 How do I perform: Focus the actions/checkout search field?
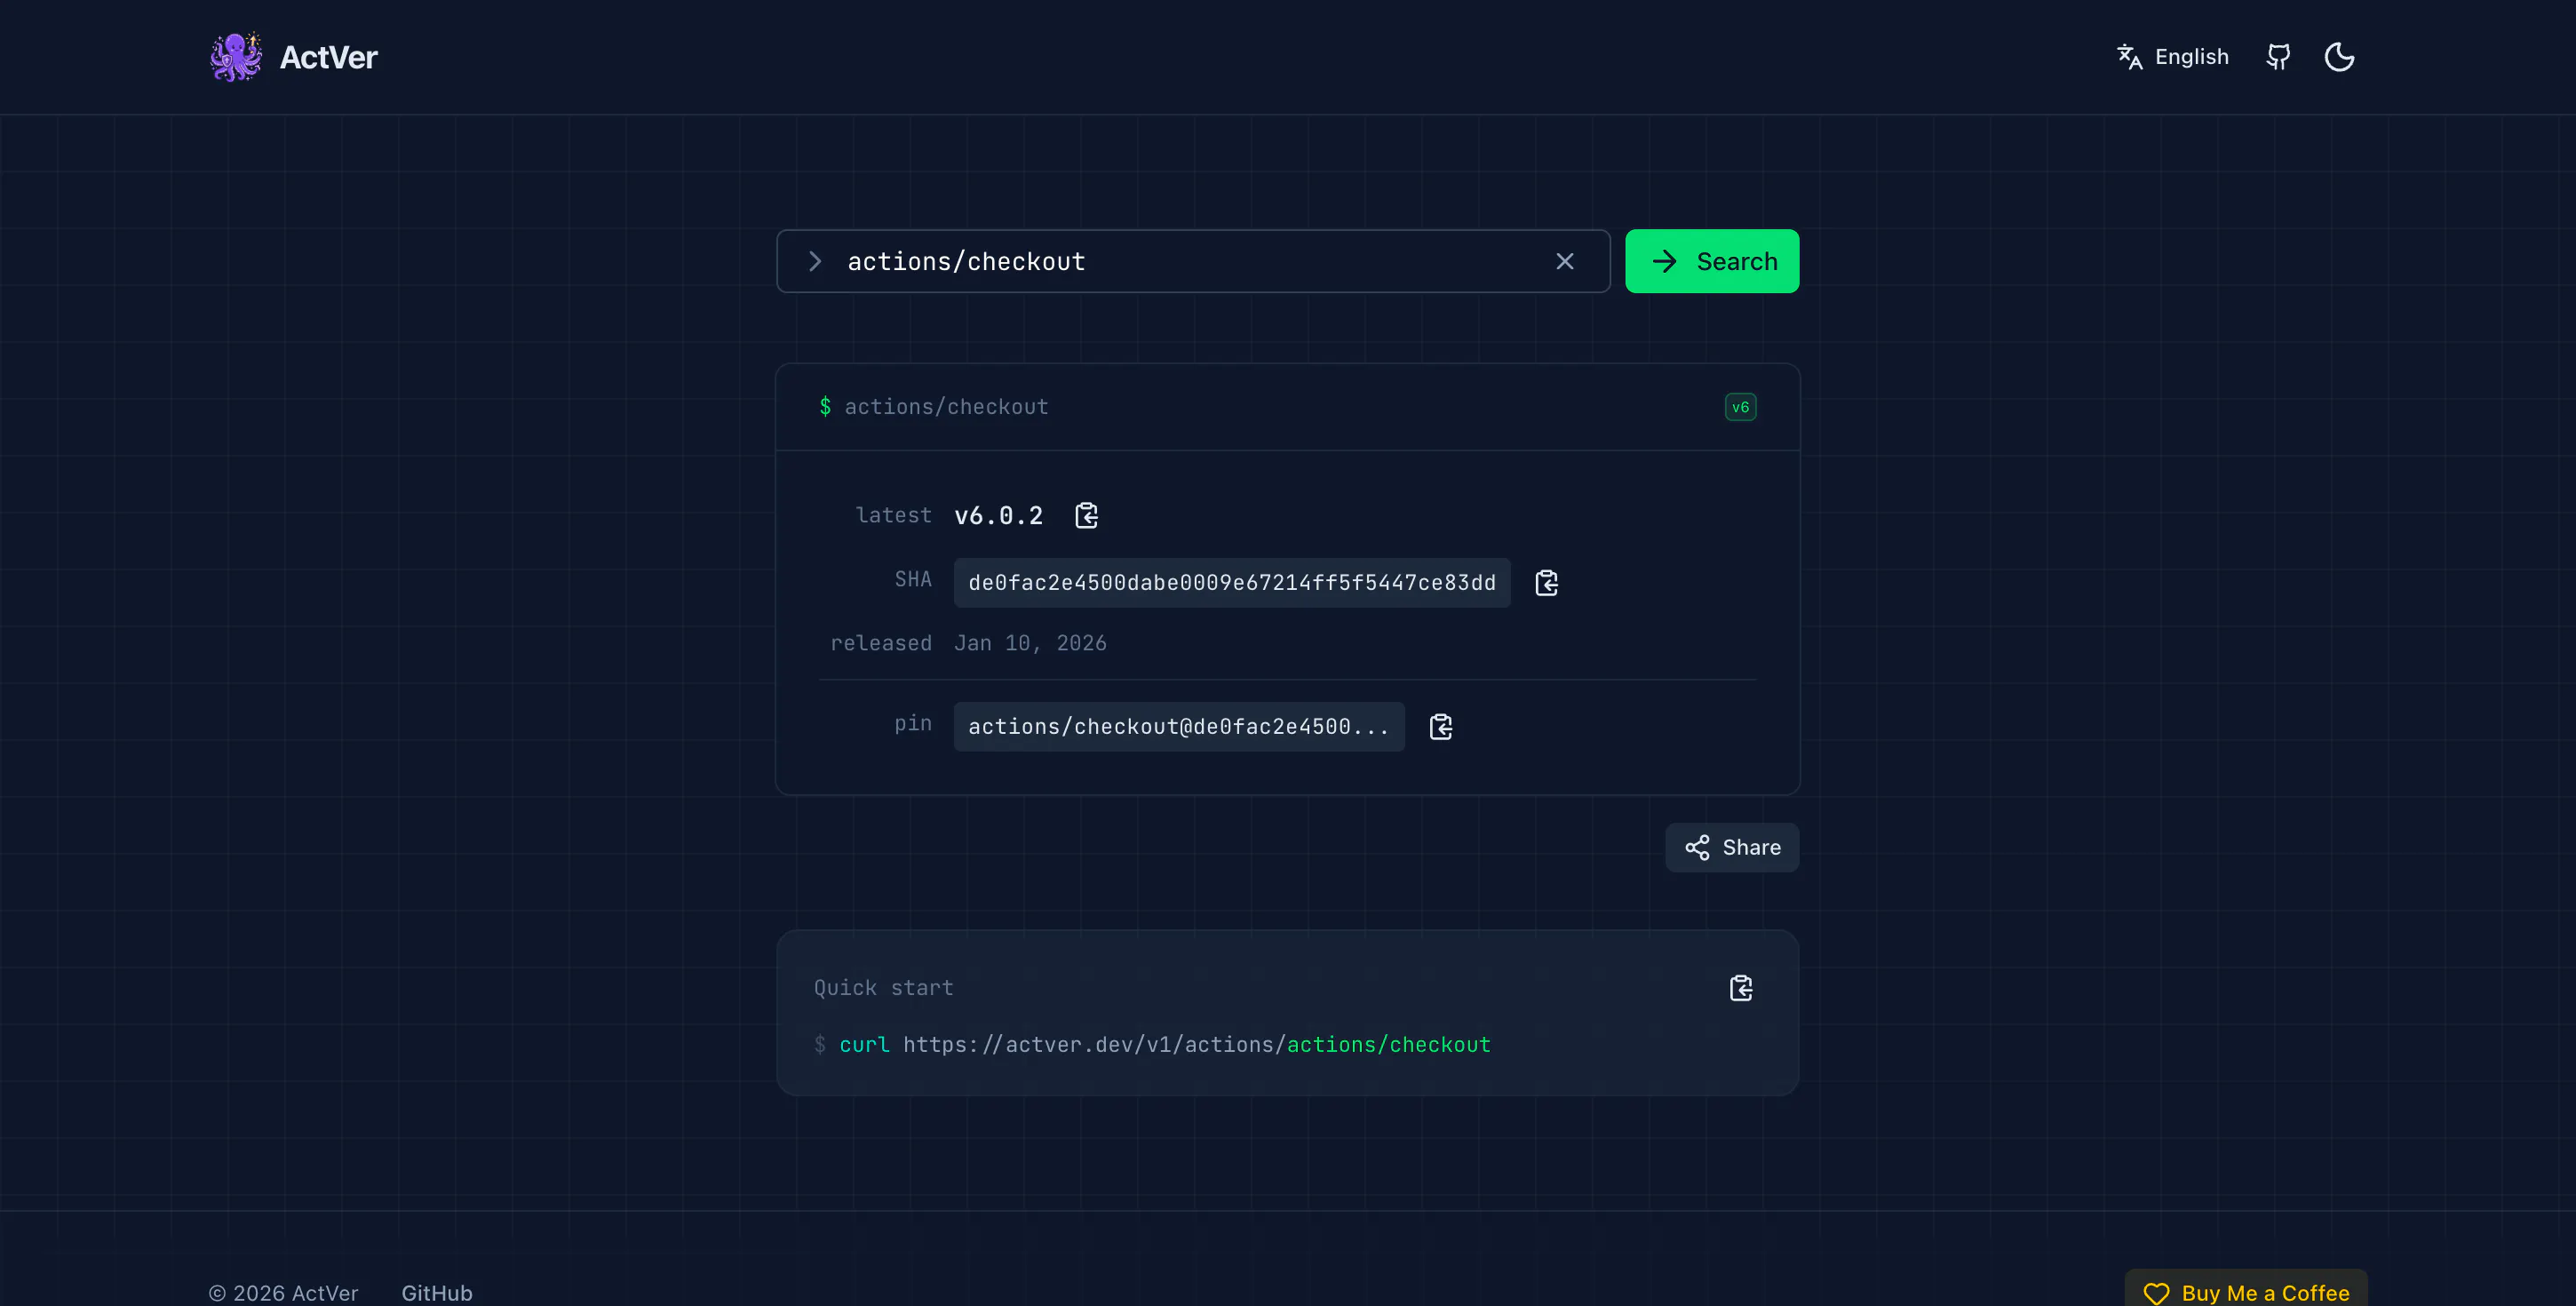click(1192, 261)
